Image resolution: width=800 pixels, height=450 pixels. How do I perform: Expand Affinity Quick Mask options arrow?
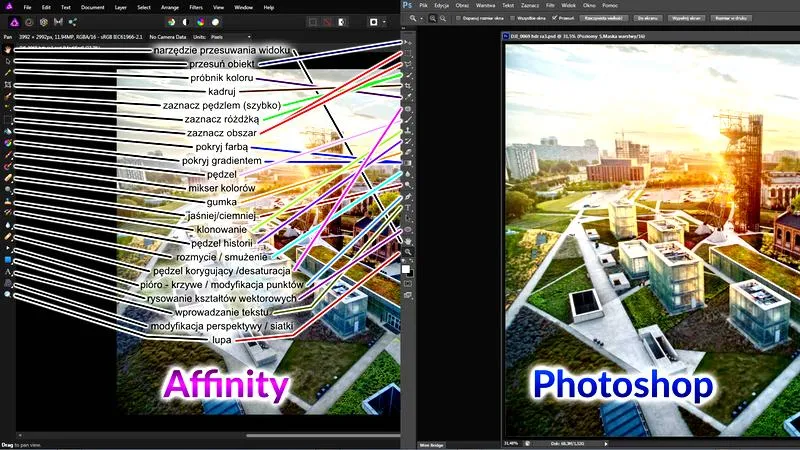(x=384, y=22)
